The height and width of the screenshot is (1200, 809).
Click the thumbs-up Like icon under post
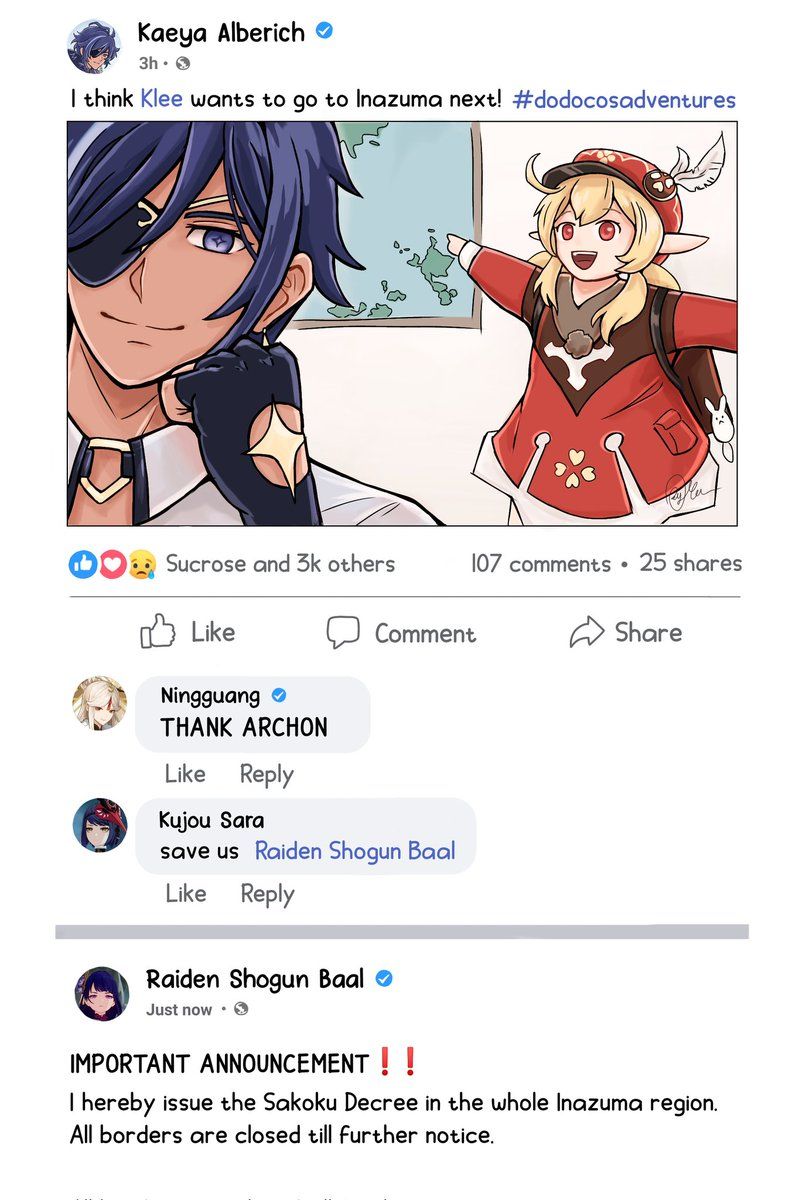pos(158,632)
